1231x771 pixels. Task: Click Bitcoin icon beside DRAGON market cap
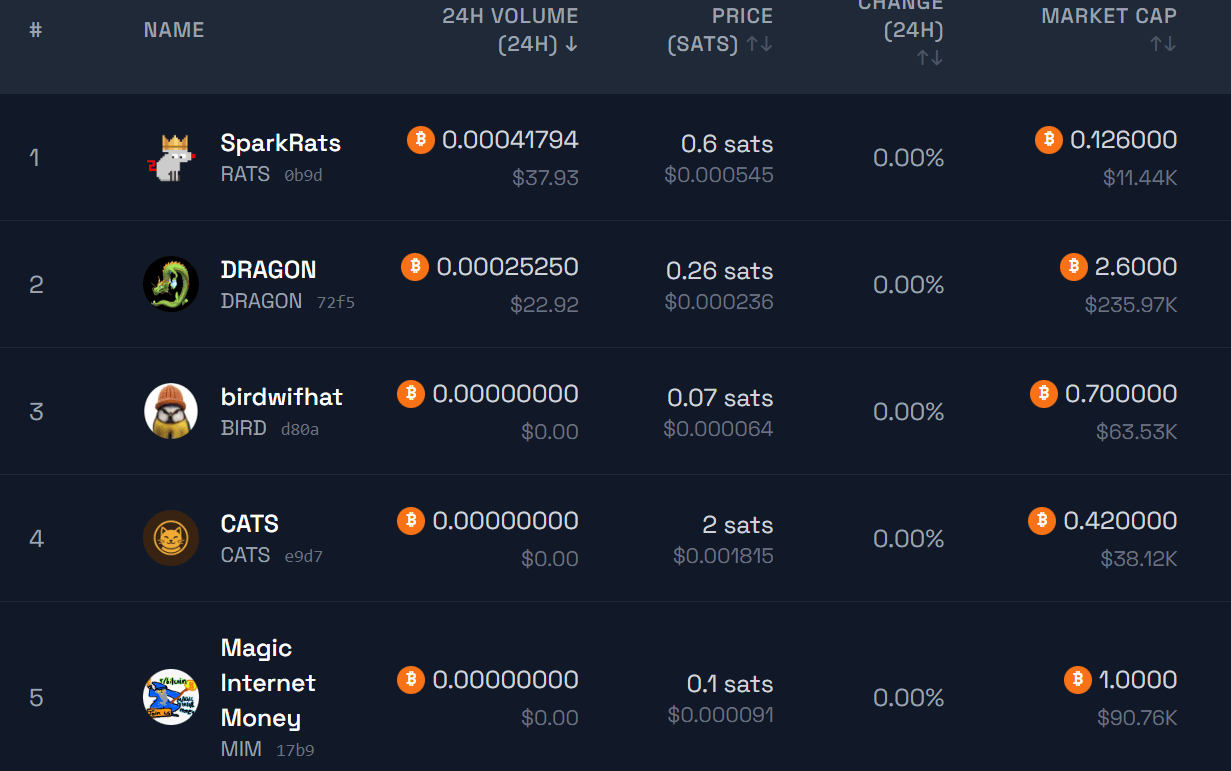[1074, 266]
